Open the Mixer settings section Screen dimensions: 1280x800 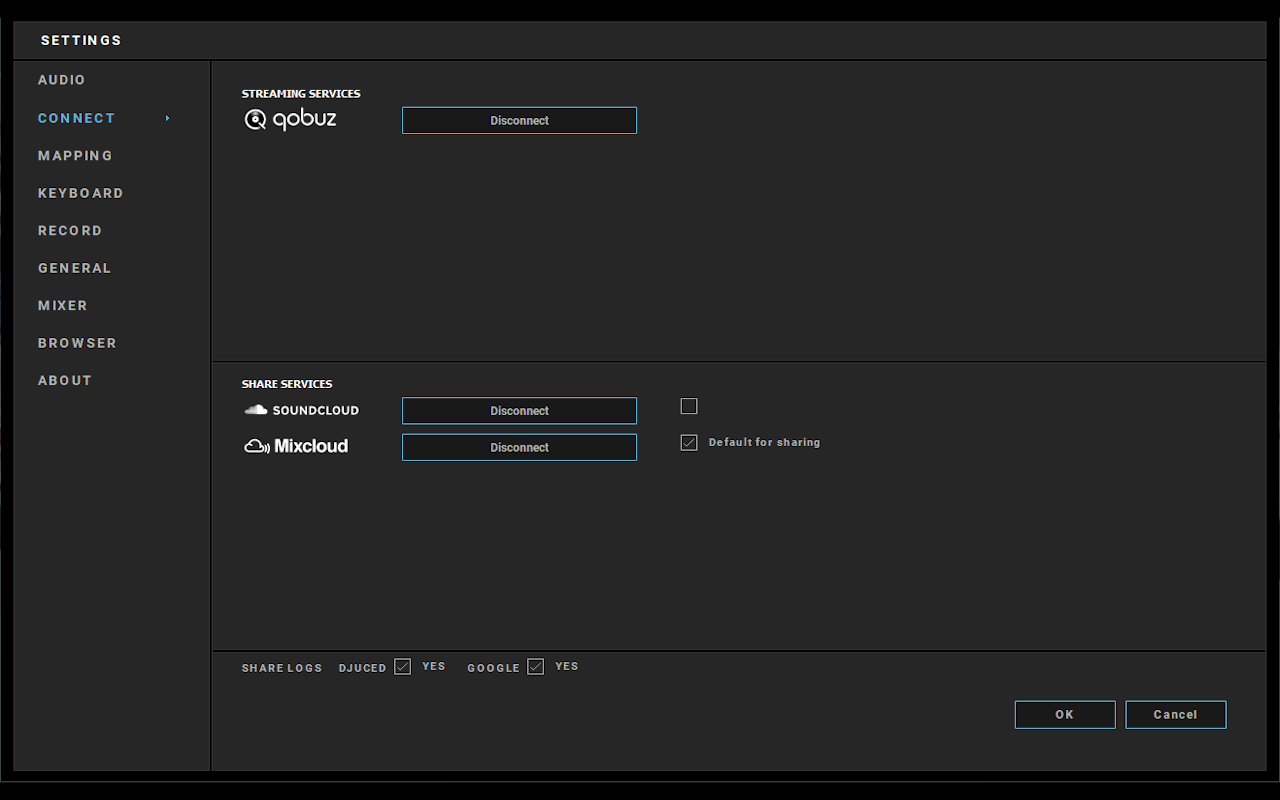[62, 305]
